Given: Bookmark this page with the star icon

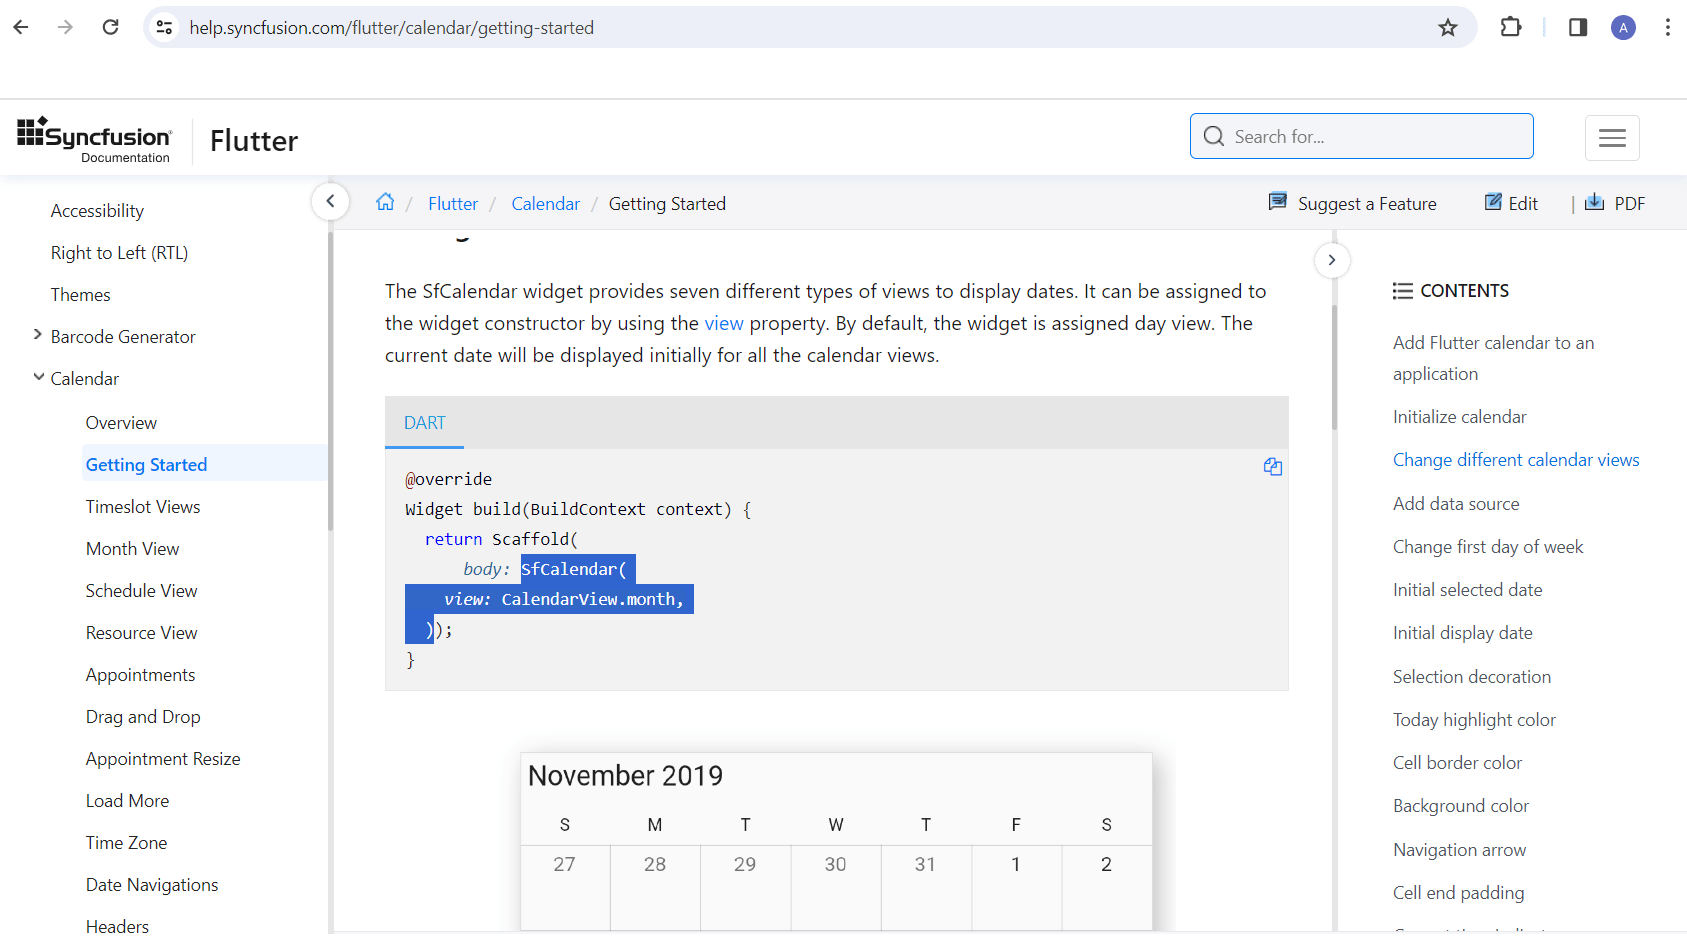Looking at the screenshot, I should coord(1447,28).
